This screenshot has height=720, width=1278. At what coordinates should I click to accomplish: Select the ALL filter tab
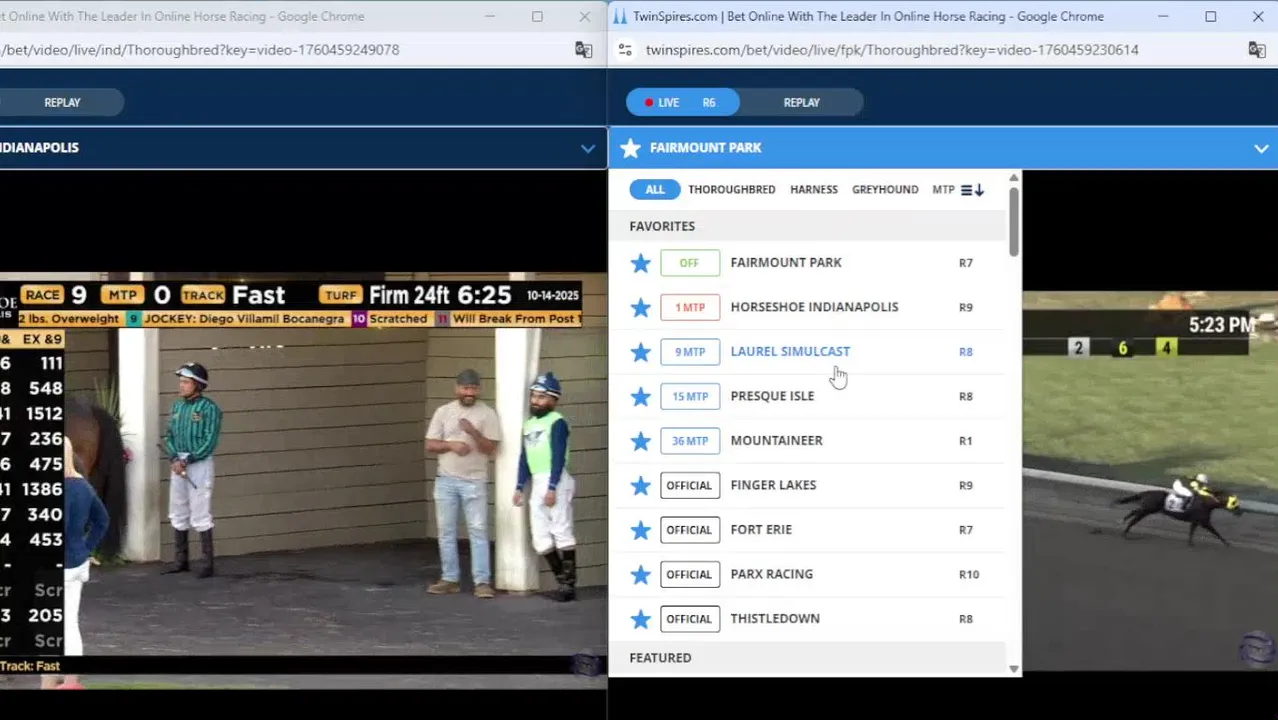655,189
